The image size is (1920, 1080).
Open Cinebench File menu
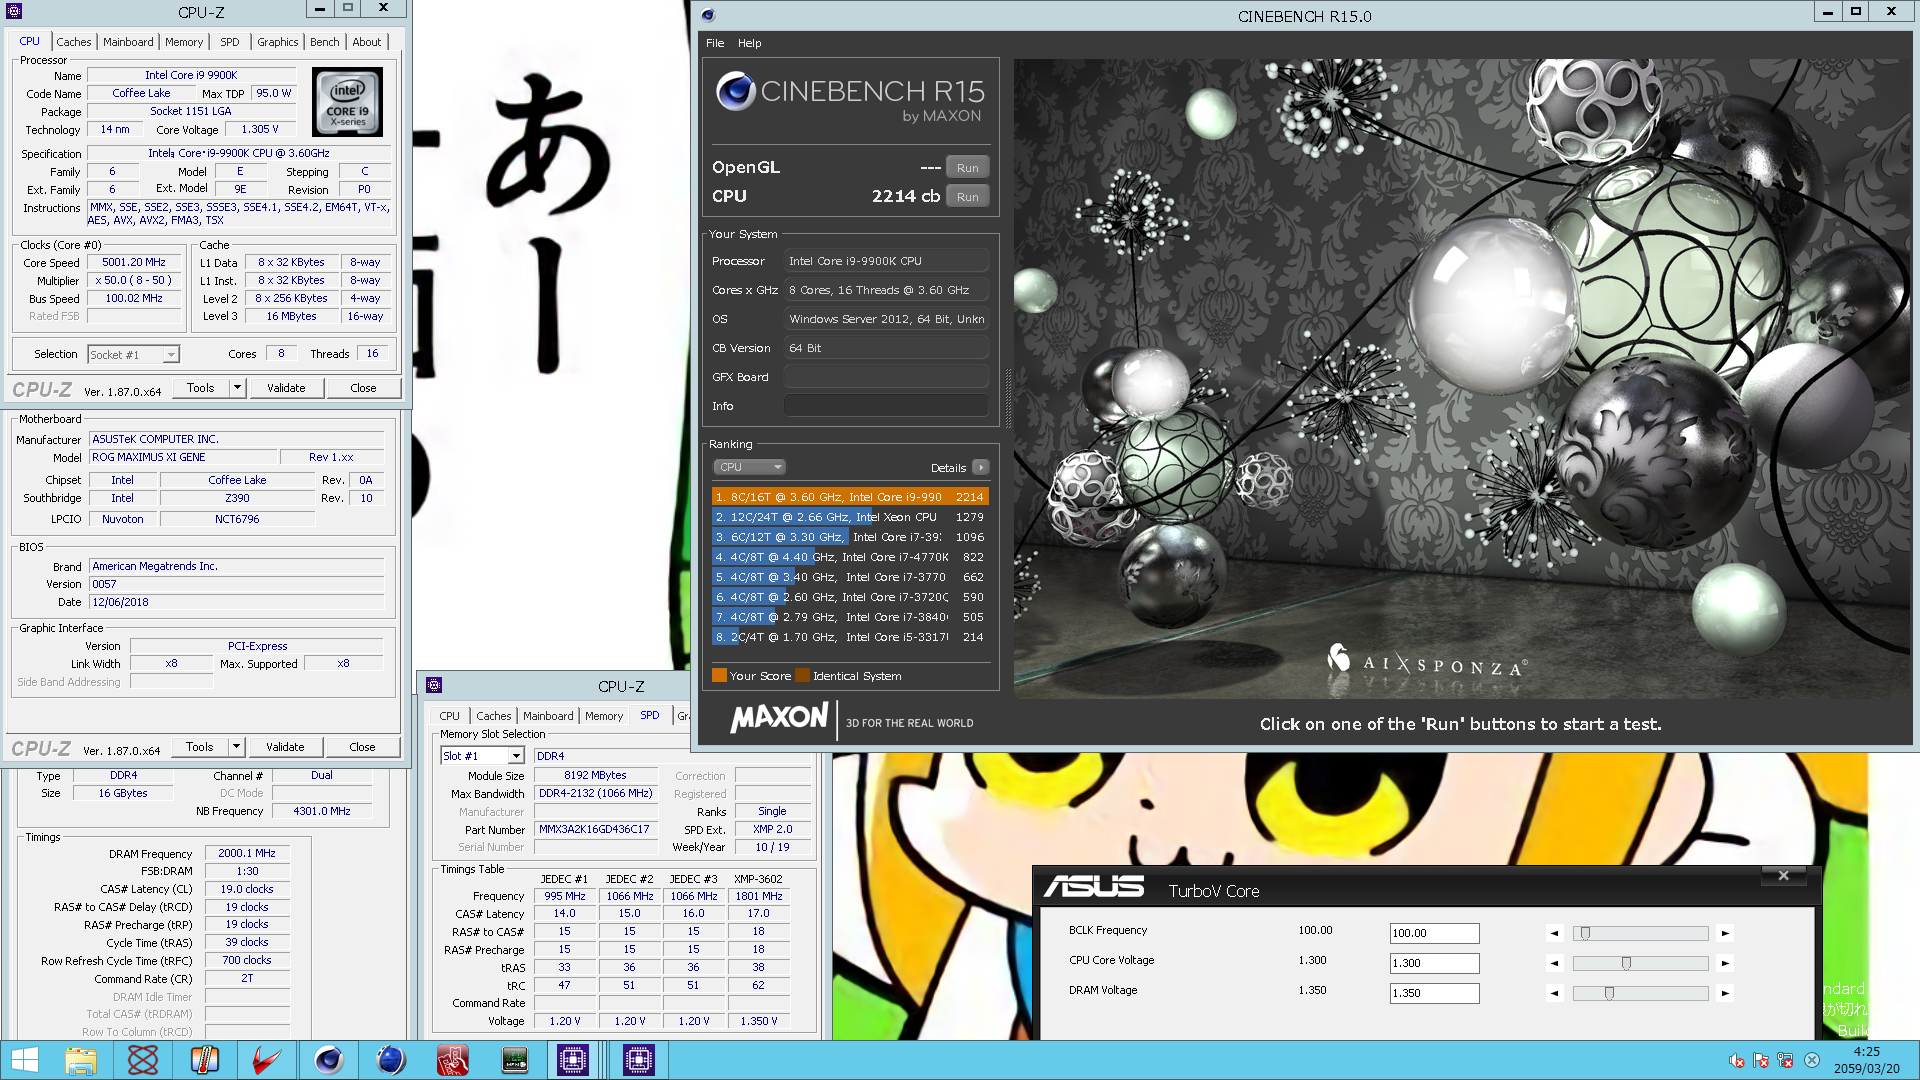click(x=715, y=43)
